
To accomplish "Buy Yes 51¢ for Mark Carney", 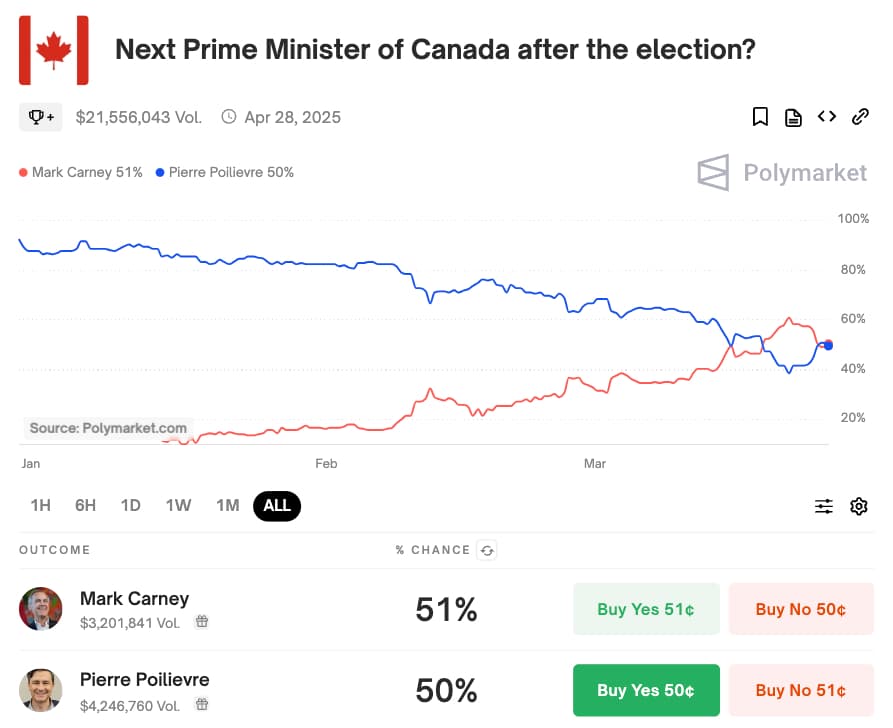I will pyautogui.click(x=646, y=609).
